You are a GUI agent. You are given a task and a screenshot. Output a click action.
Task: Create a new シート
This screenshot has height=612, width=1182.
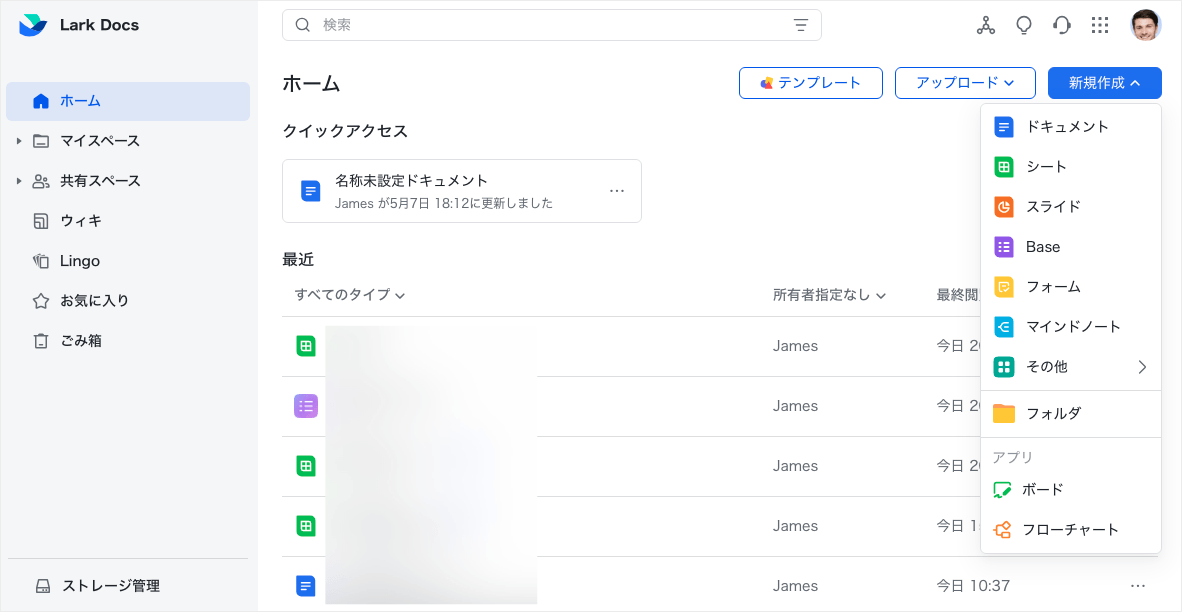tap(1070, 167)
